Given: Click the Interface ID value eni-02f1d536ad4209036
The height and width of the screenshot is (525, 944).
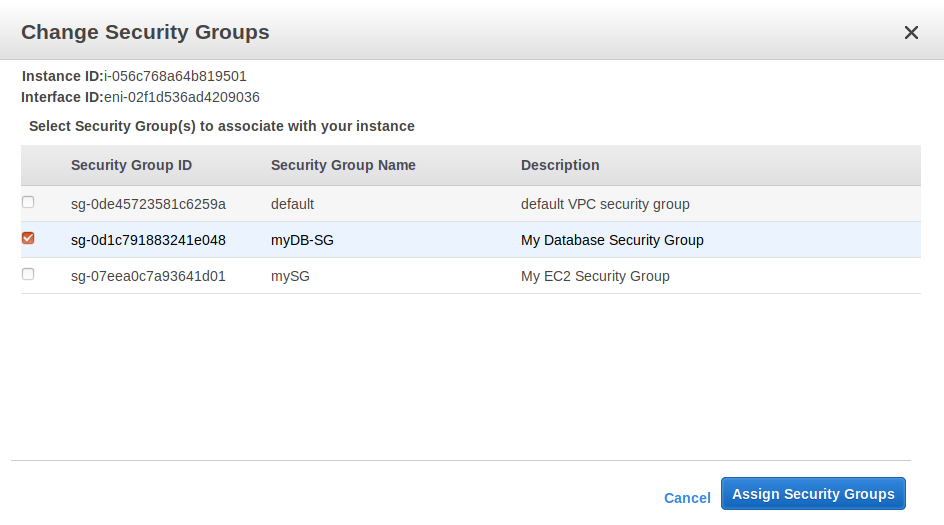Looking at the screenshot, I should click(182, 97).
